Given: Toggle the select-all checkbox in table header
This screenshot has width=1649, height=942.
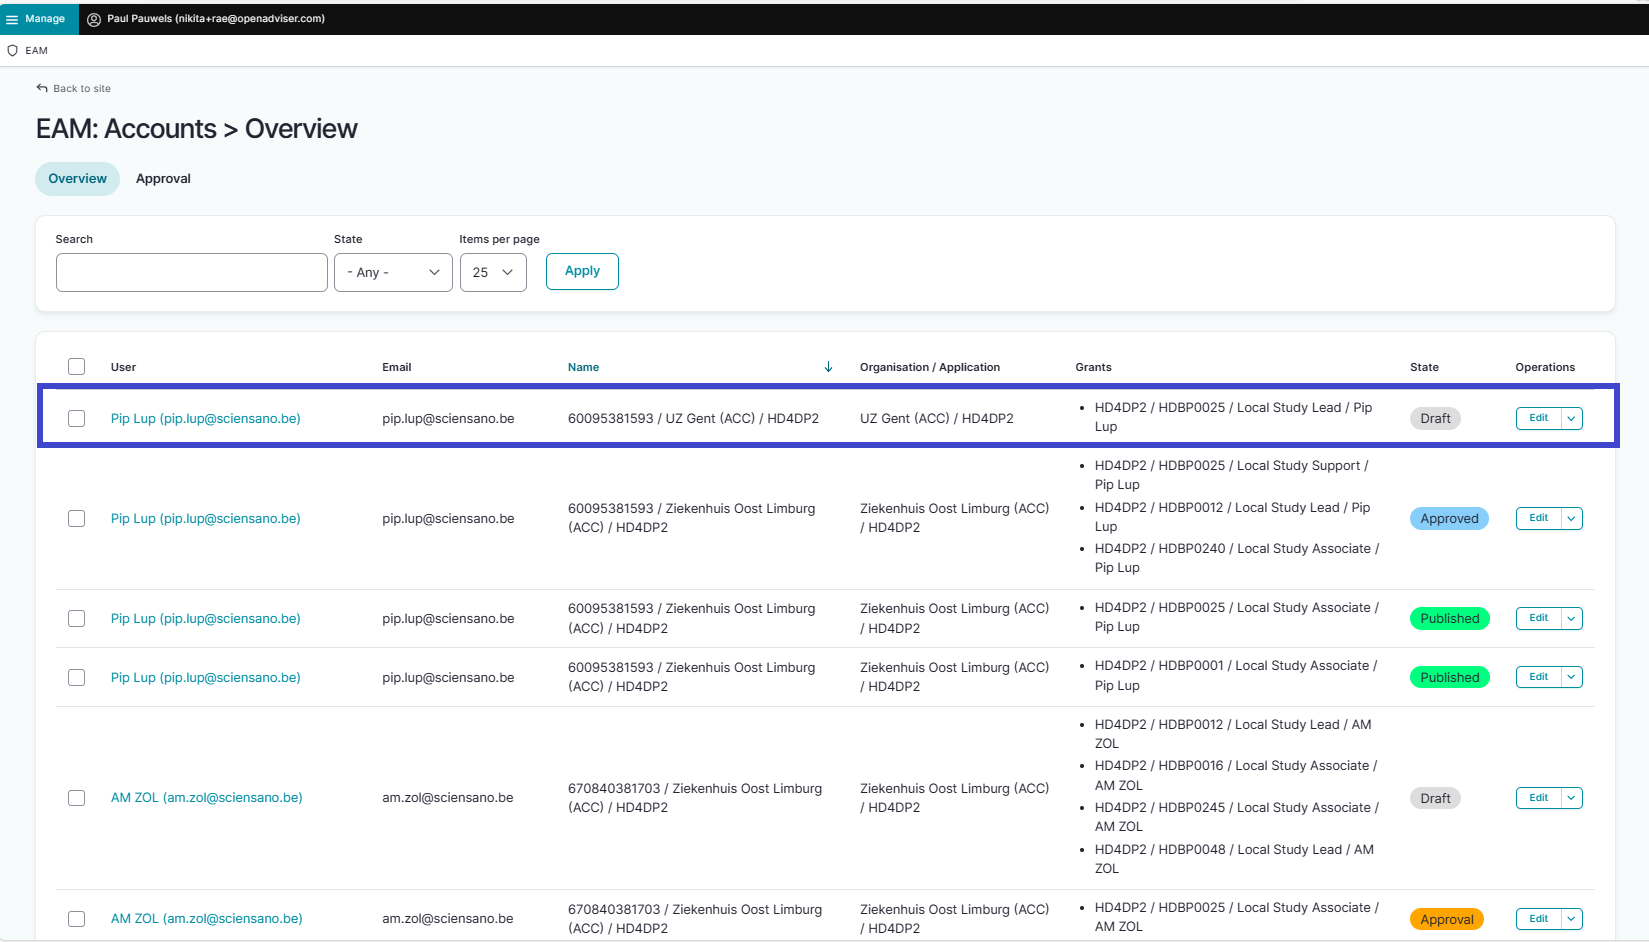Looking at the screenshot, I should (77, 367).
